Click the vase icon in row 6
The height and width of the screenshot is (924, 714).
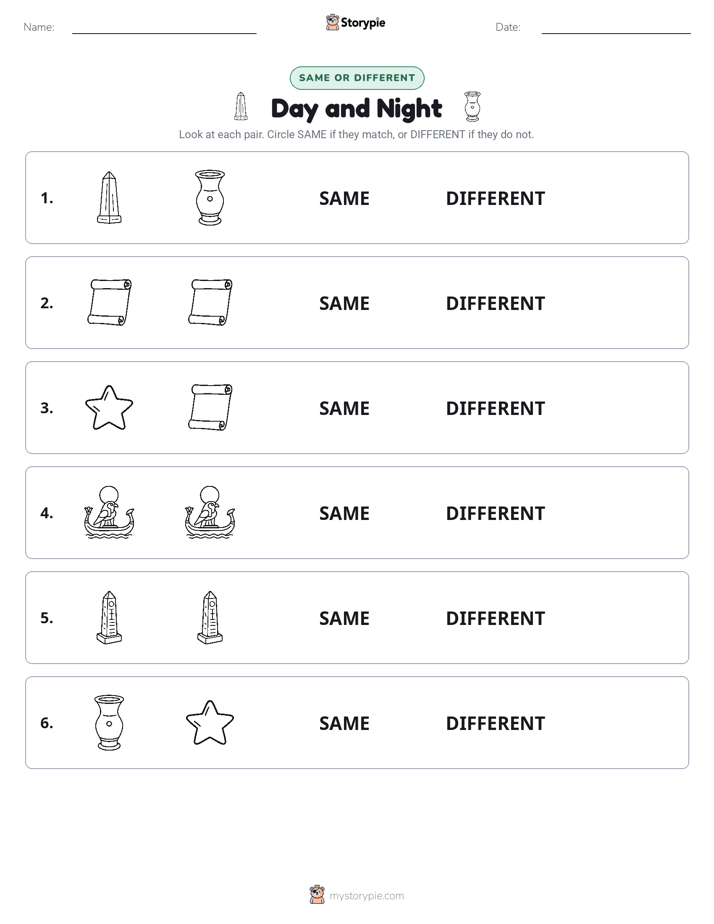[109, 722]
